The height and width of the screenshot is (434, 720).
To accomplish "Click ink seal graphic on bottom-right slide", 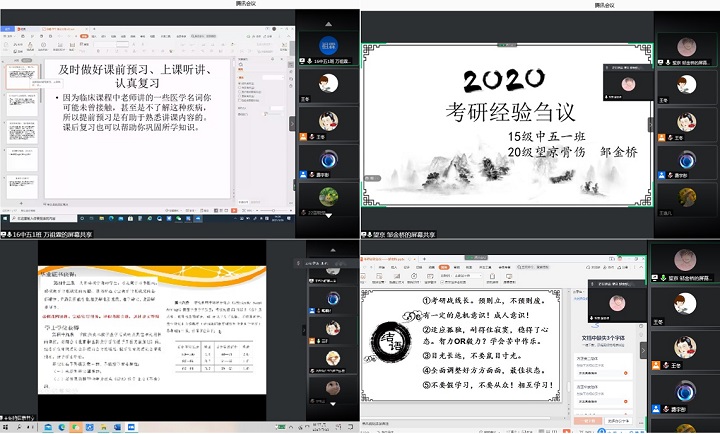I will pos(390,341).
